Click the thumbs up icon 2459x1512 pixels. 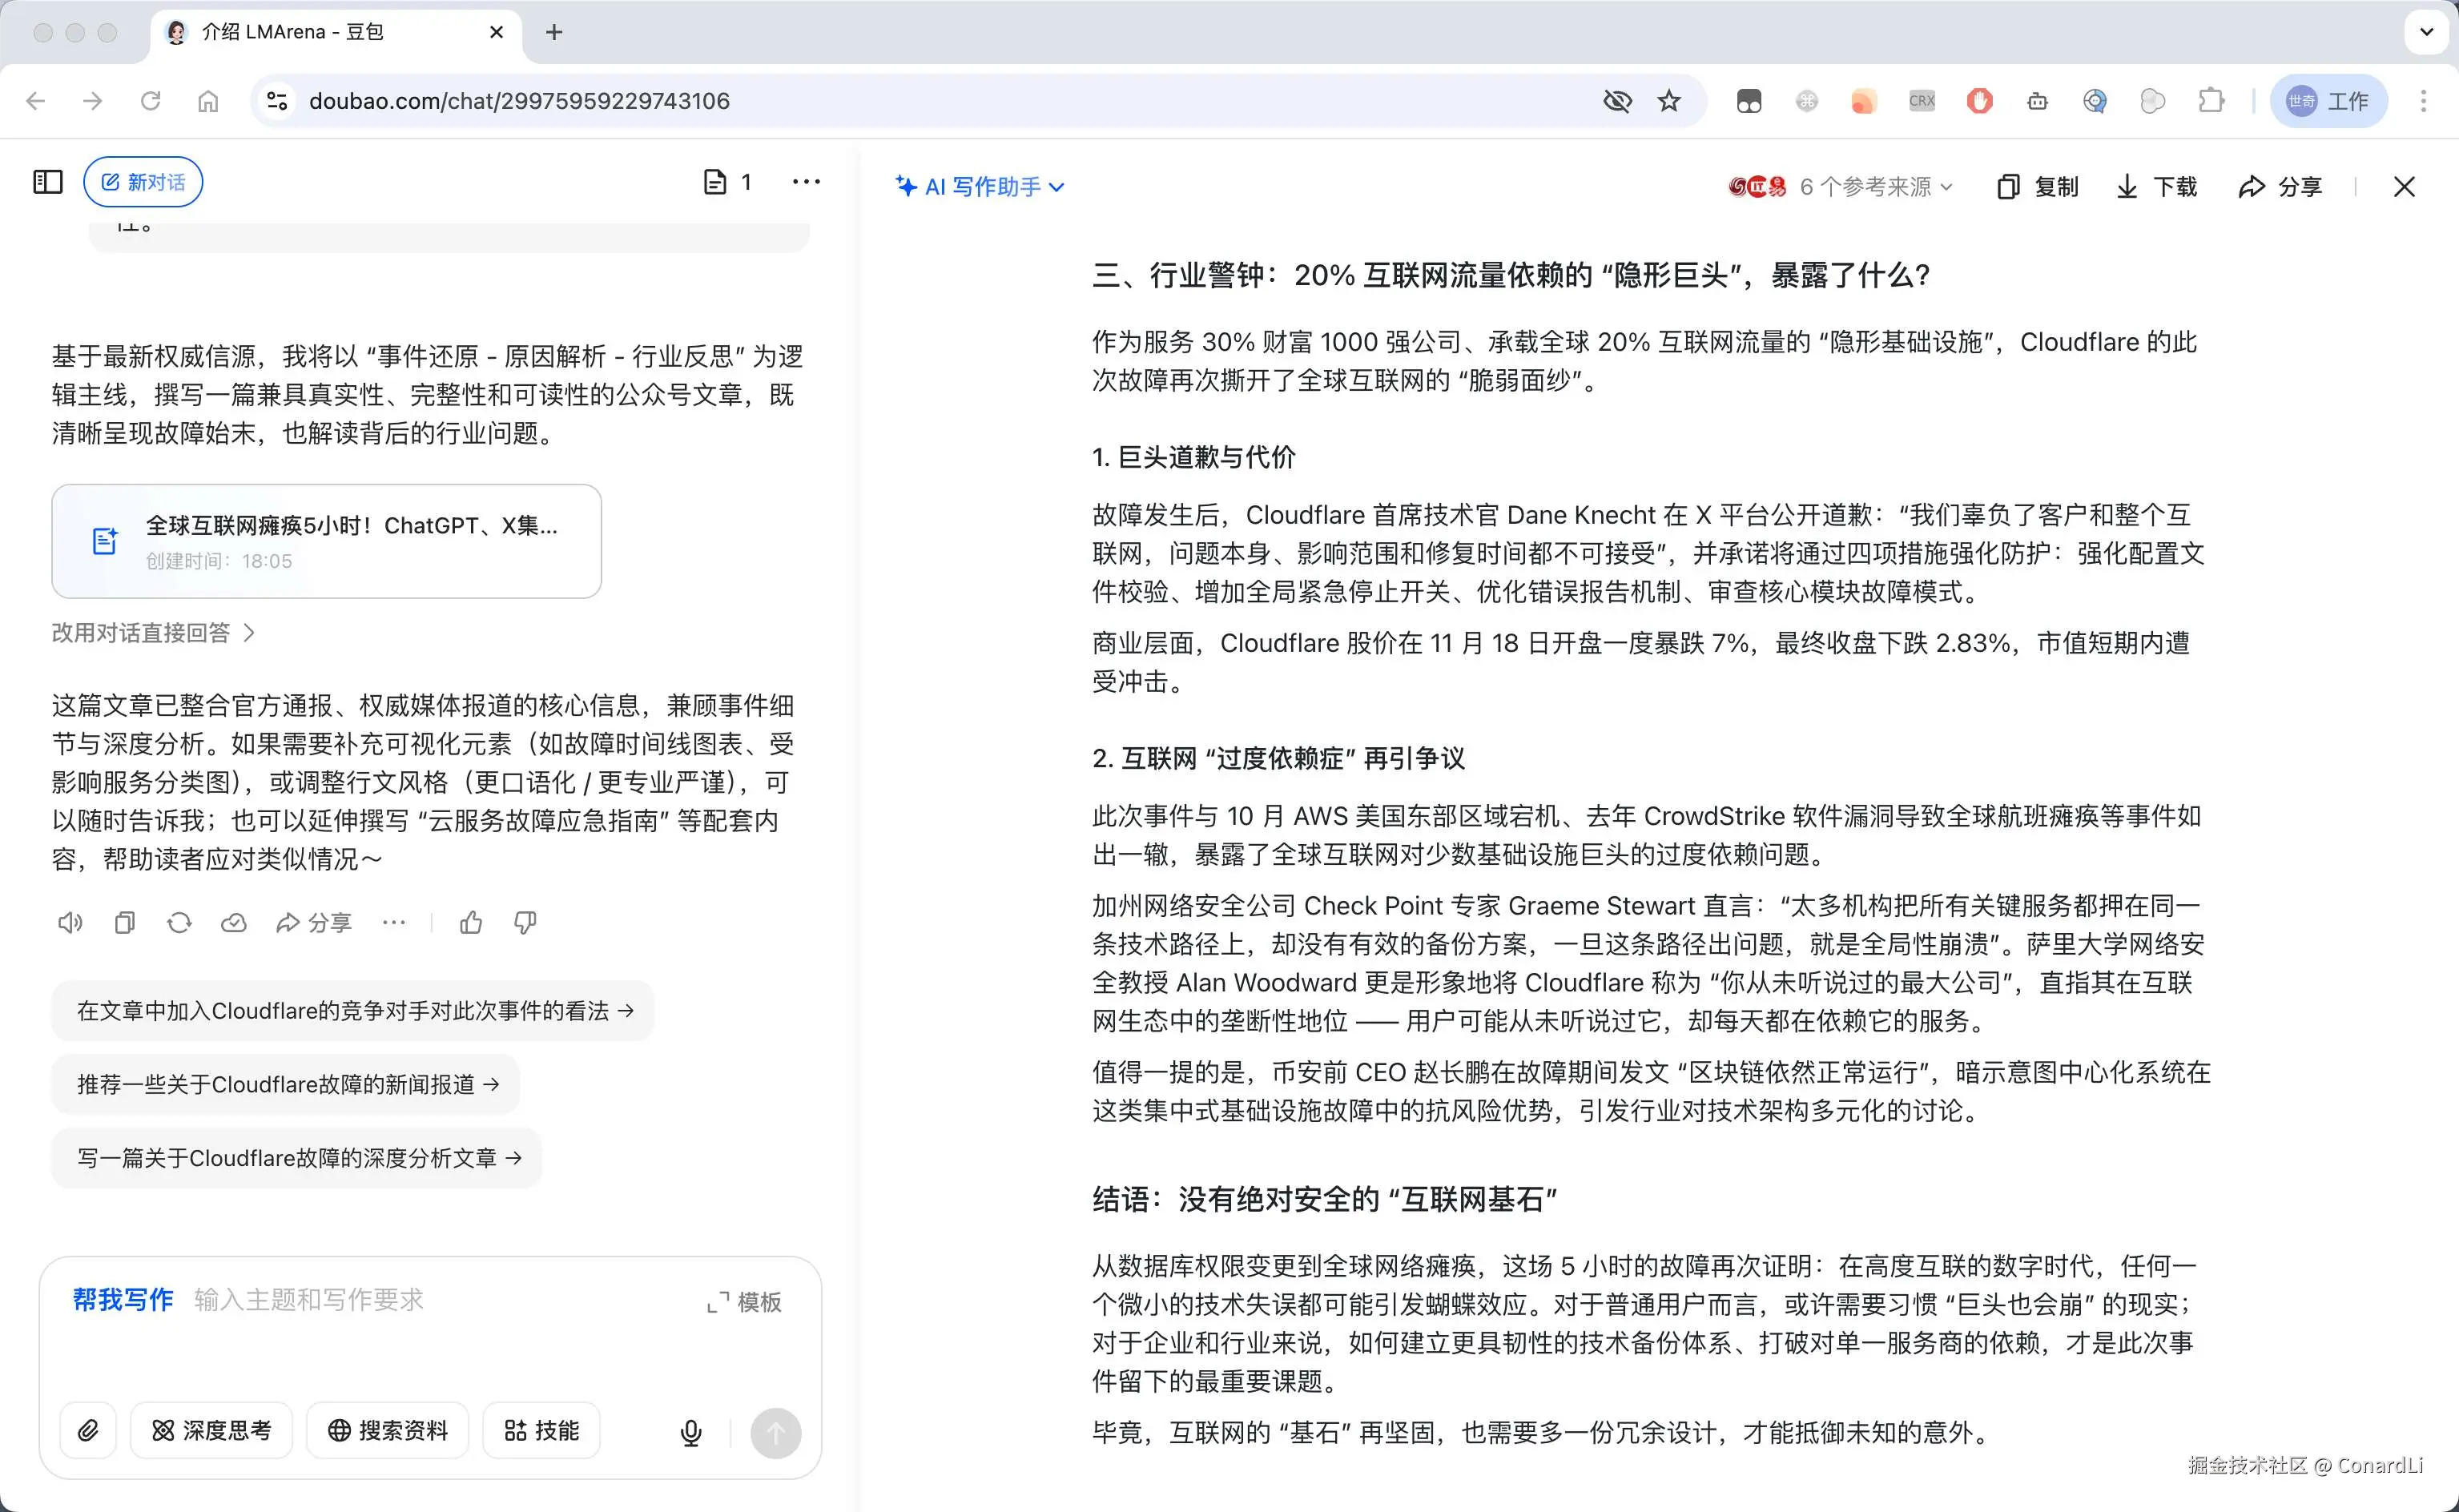coord(471,923)
